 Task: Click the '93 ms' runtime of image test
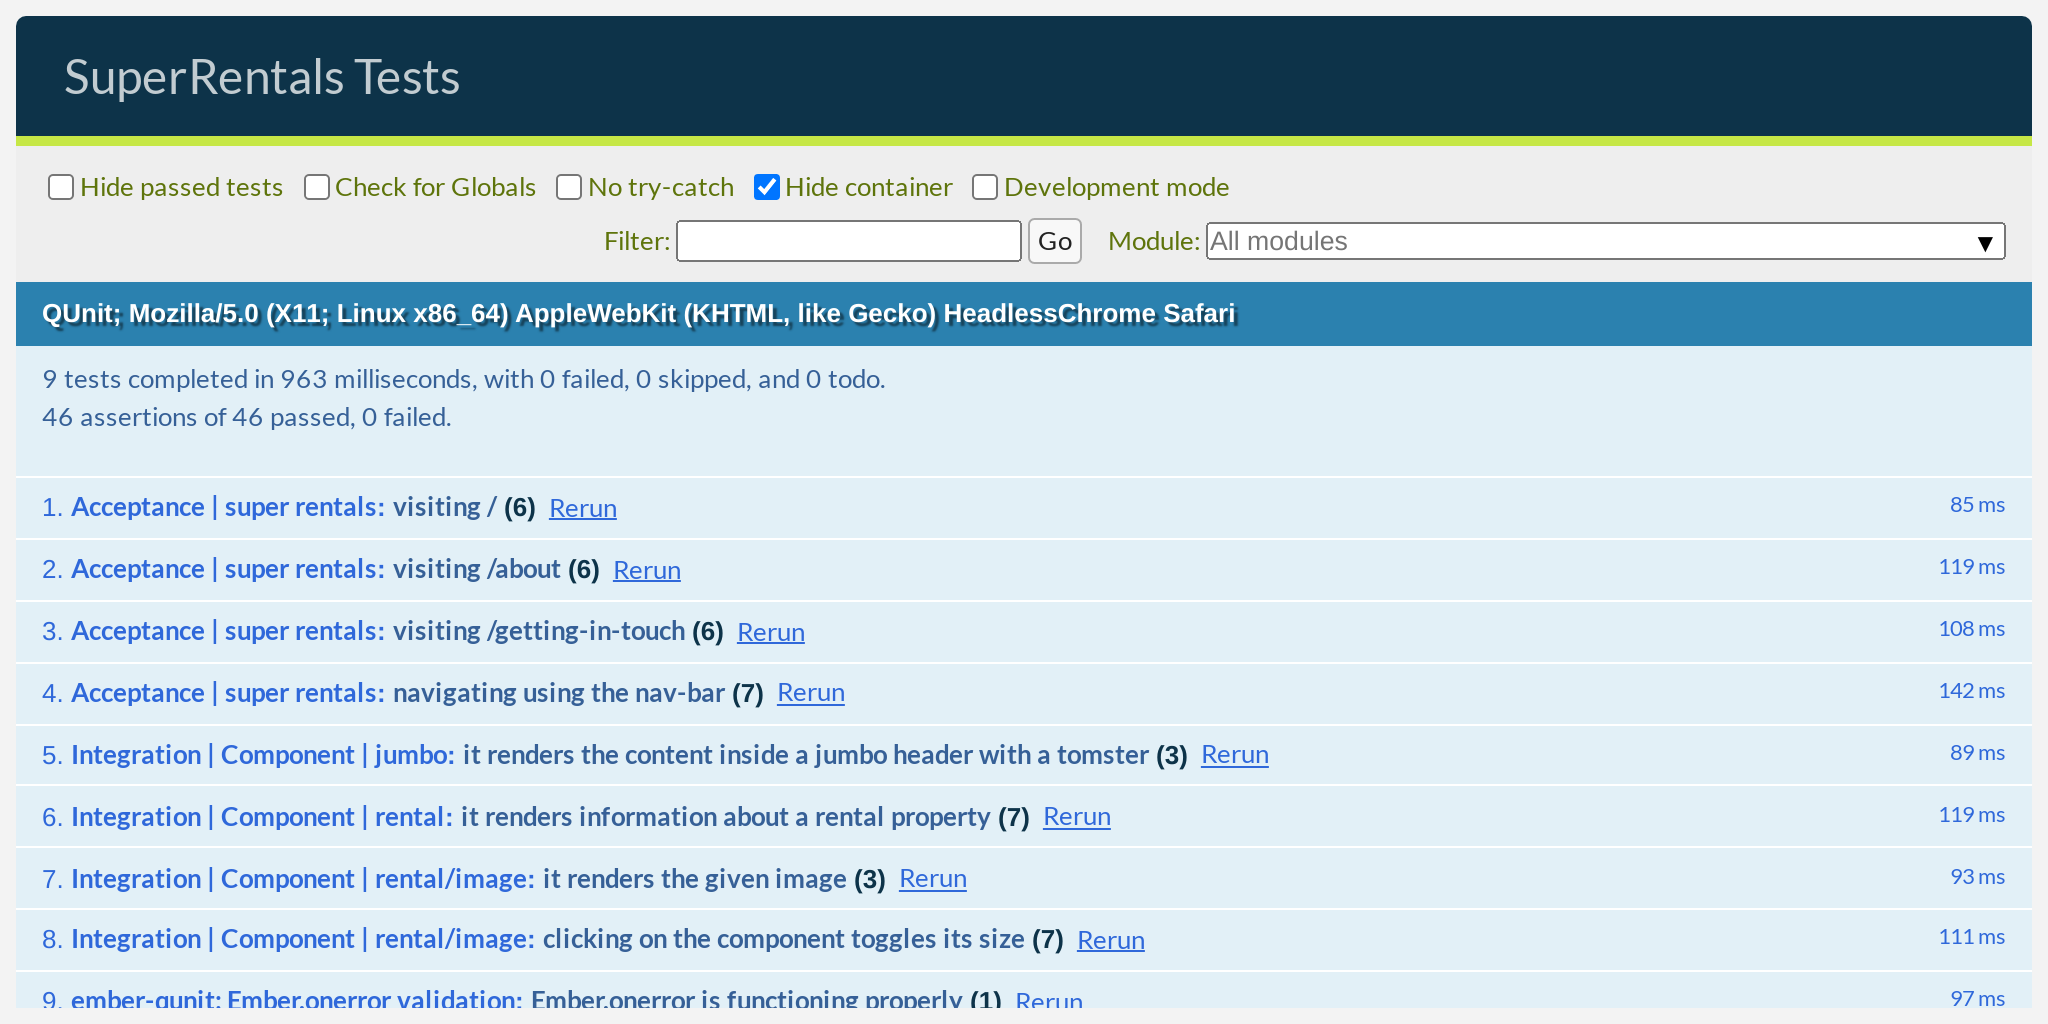[x=1977, y=877]
